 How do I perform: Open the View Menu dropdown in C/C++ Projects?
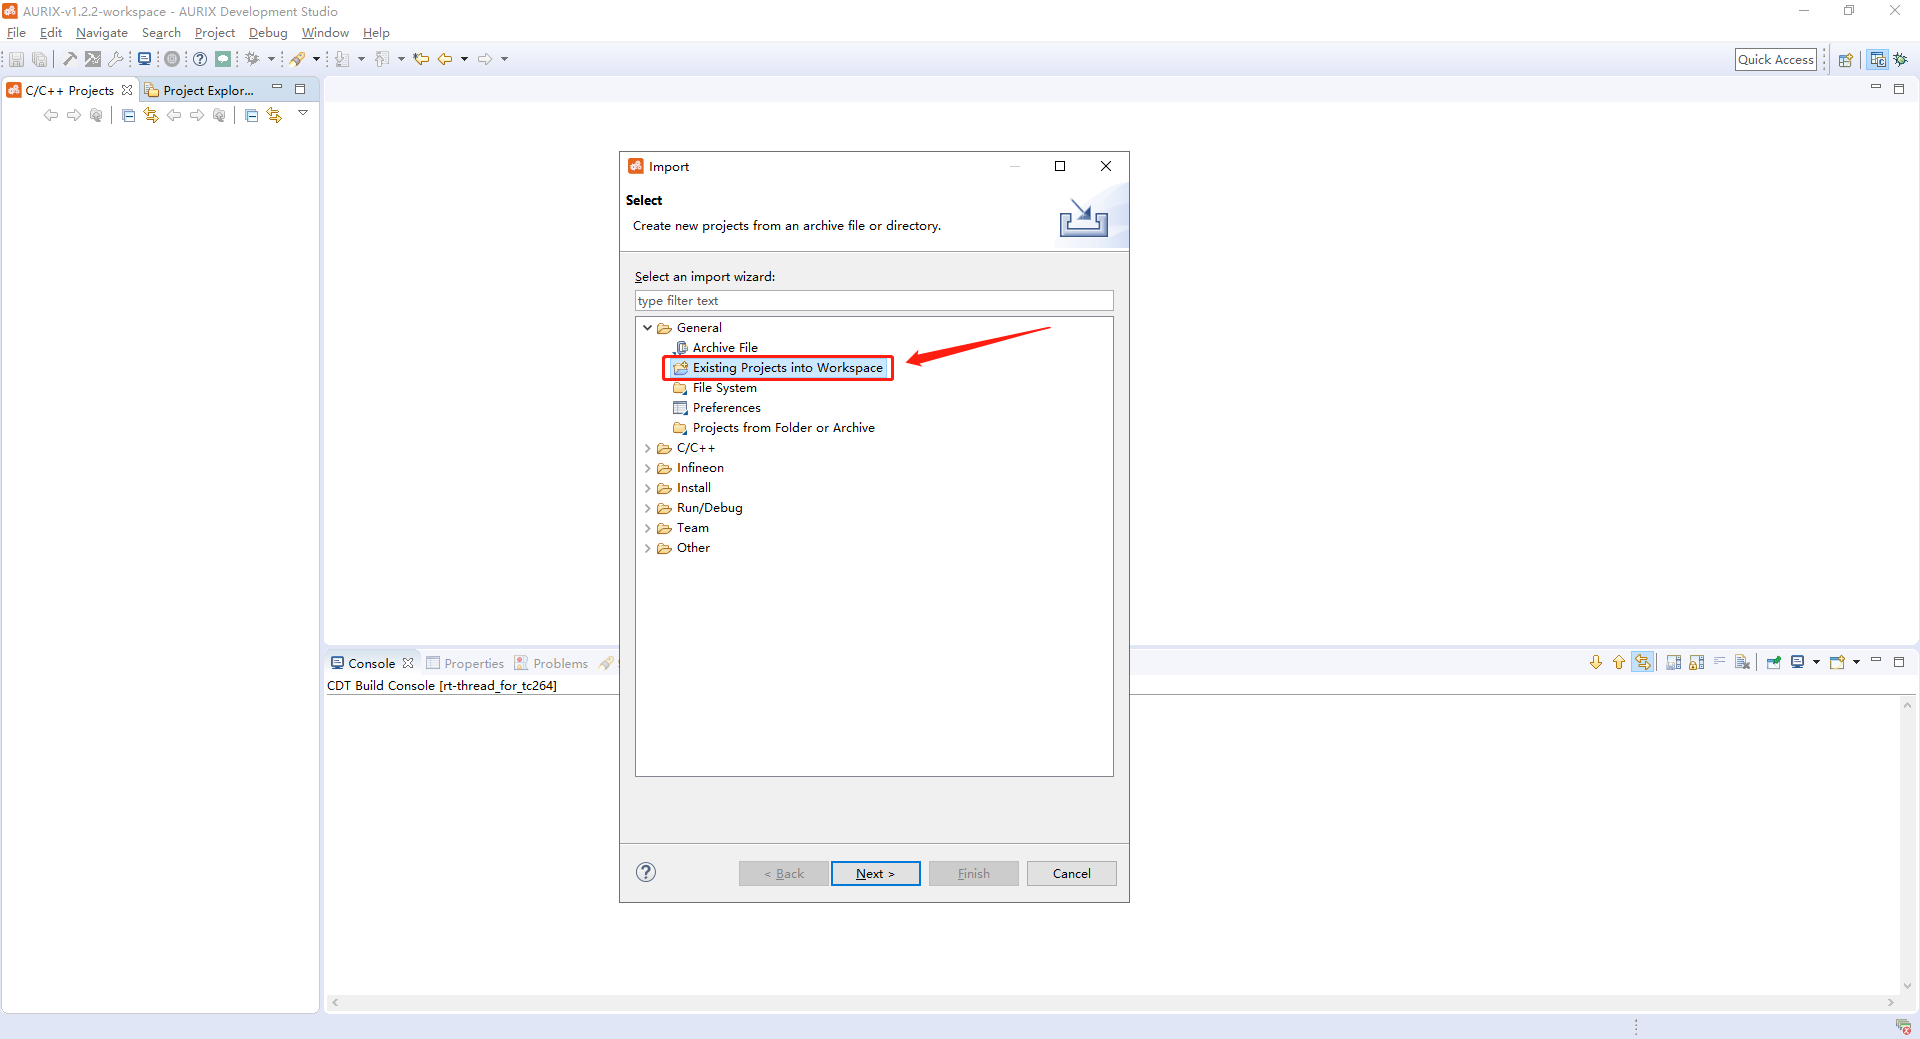coord(303,114)
